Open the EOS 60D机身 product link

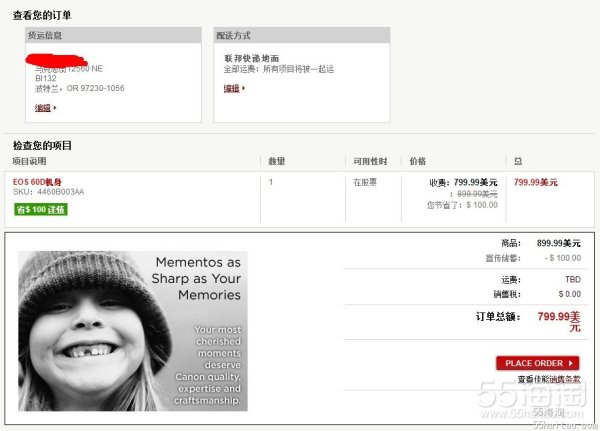[x=38, y=181]
